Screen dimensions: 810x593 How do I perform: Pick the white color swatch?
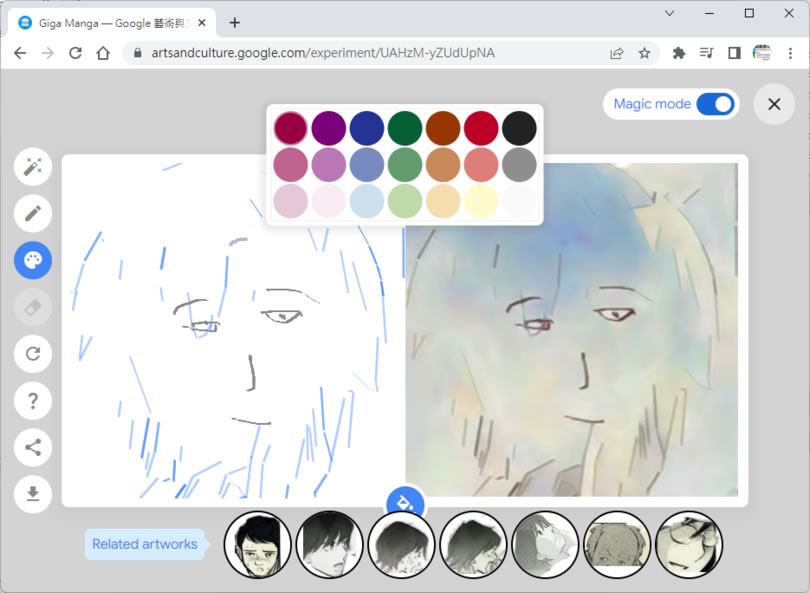coord(519,201)
